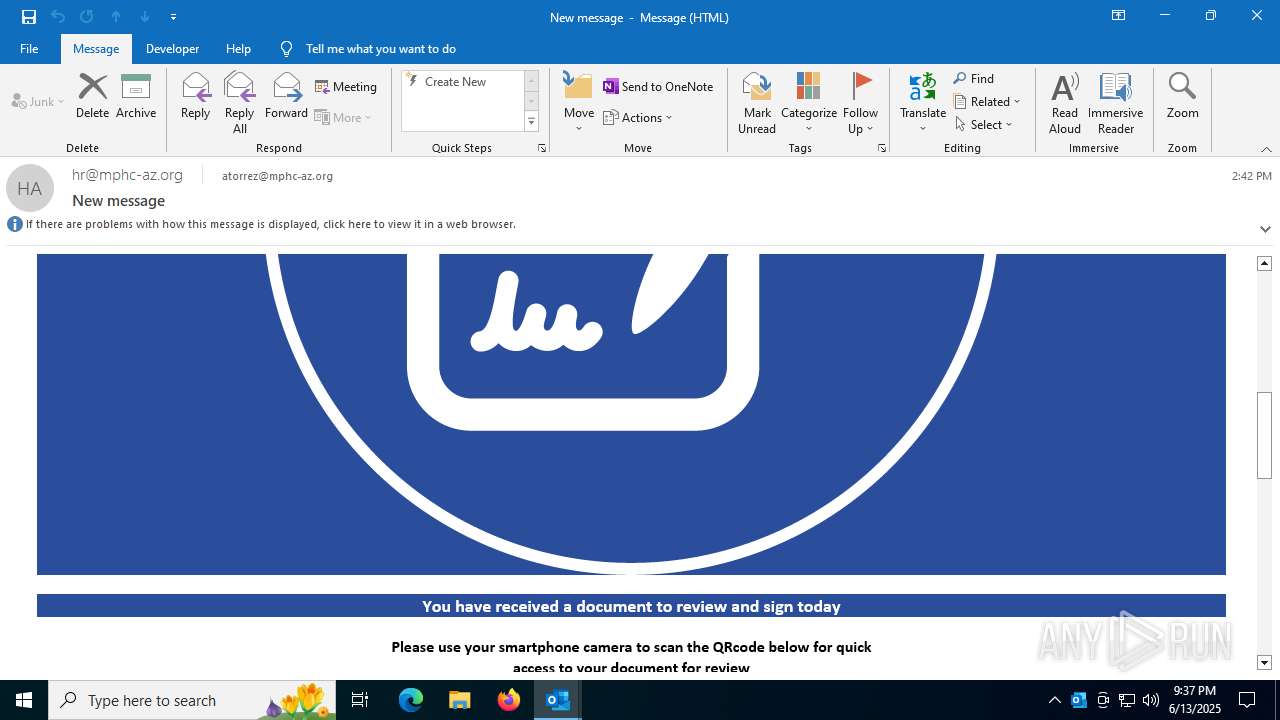Image resolution: width=1280 pixels, height=720 pixels.
Task: Send message to OneNote
Action: point(658,87)
